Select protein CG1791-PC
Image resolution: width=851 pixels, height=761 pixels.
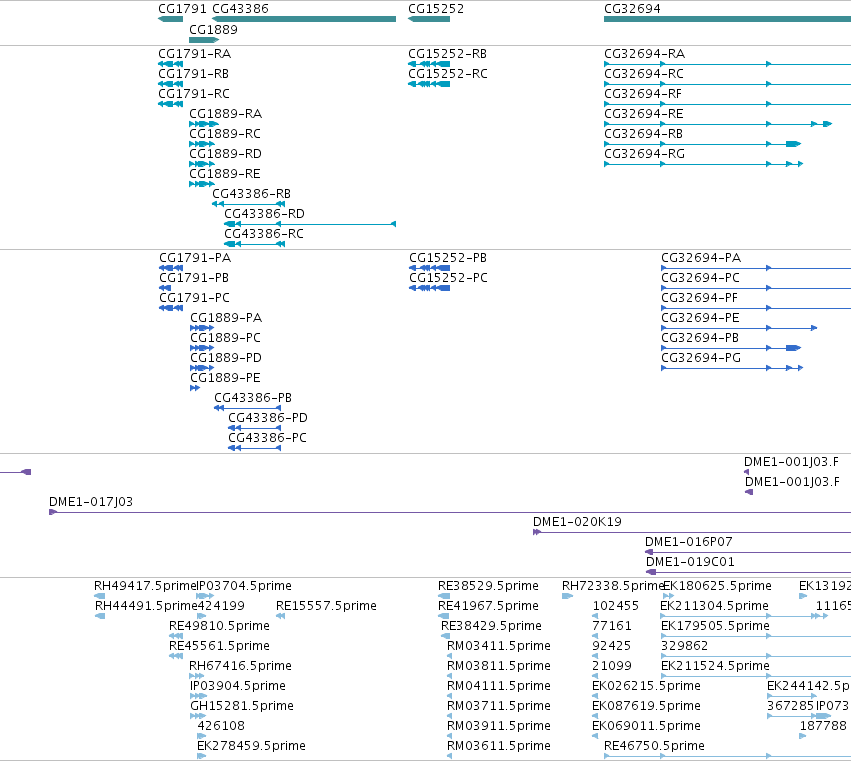coord(194,298)
